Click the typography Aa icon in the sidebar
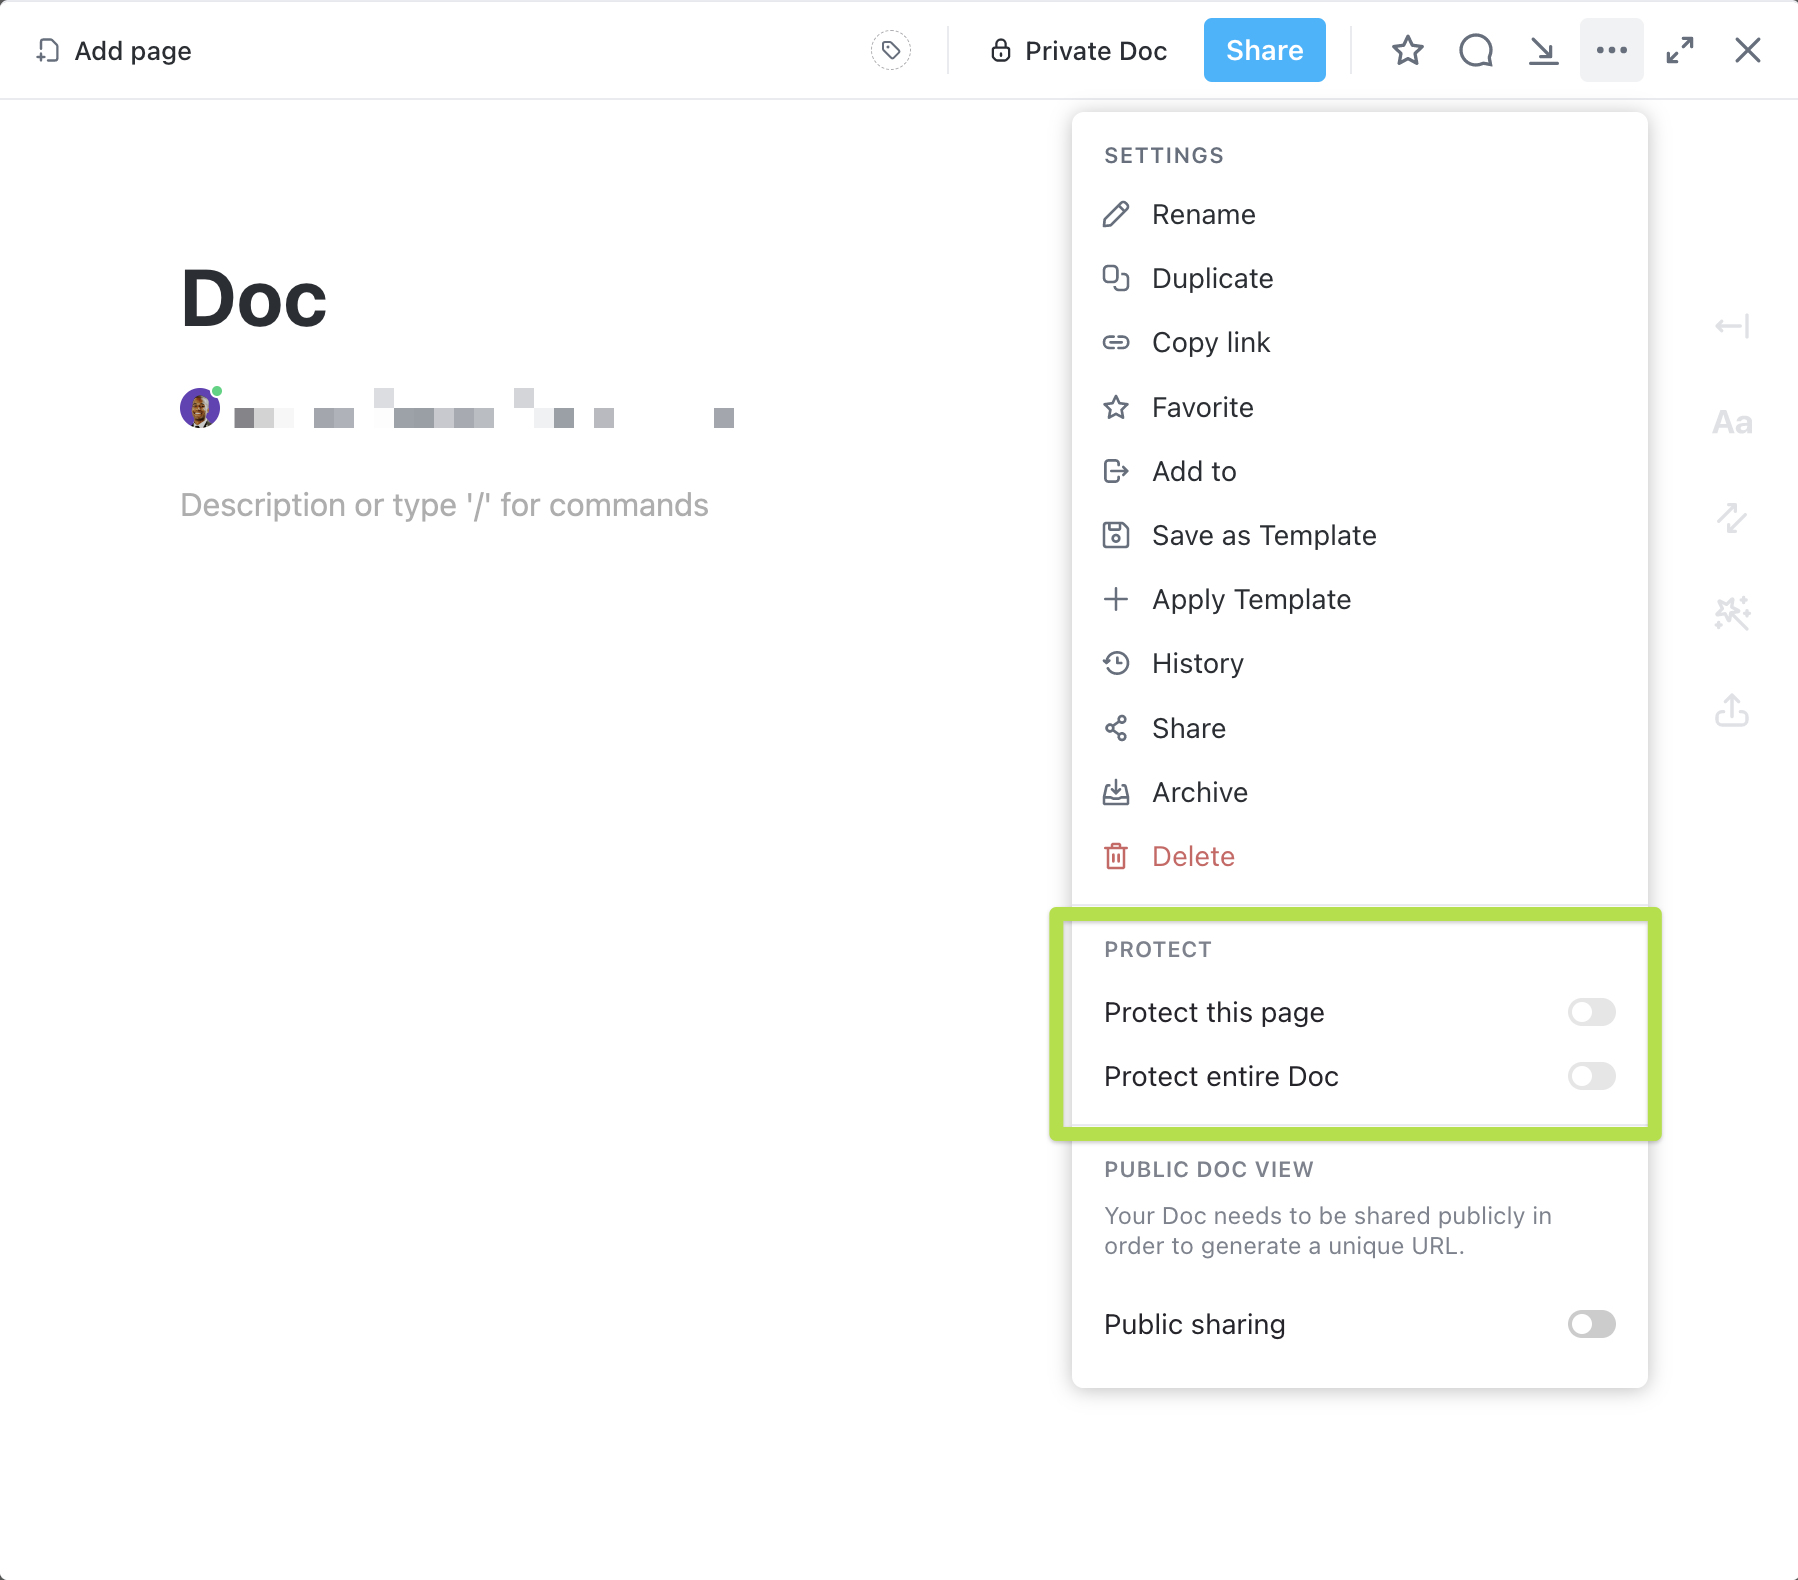Viewport: 1798px width, 1580px height. [x=1732, y=422]
